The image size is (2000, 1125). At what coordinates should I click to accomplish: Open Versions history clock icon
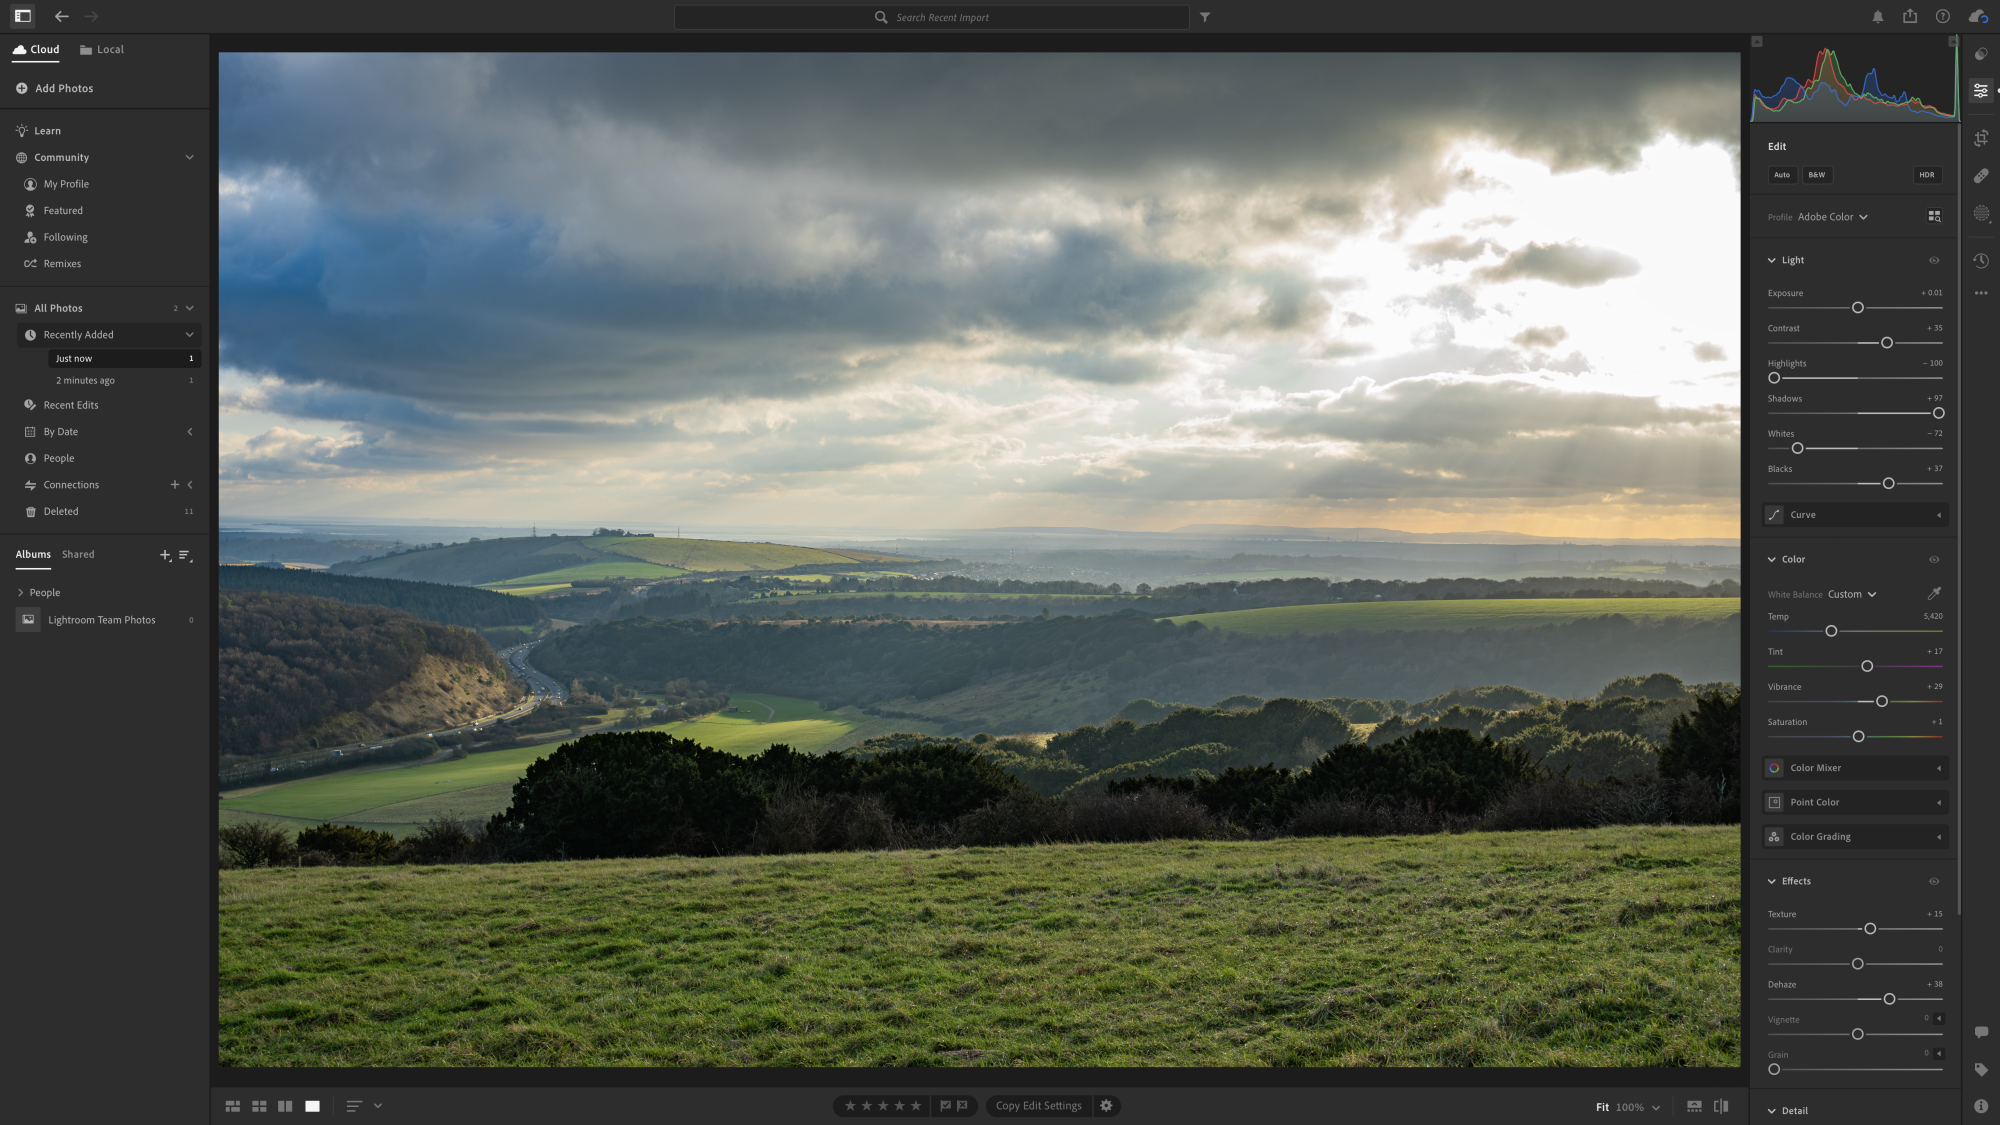[x=1980, y=260]
